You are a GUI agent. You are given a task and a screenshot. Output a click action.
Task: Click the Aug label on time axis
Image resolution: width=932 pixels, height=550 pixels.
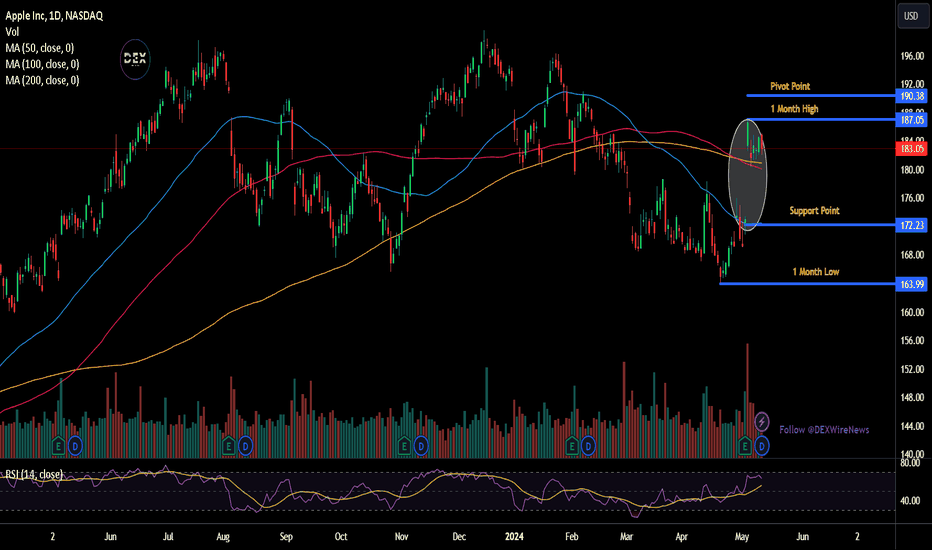pos(223,536)
